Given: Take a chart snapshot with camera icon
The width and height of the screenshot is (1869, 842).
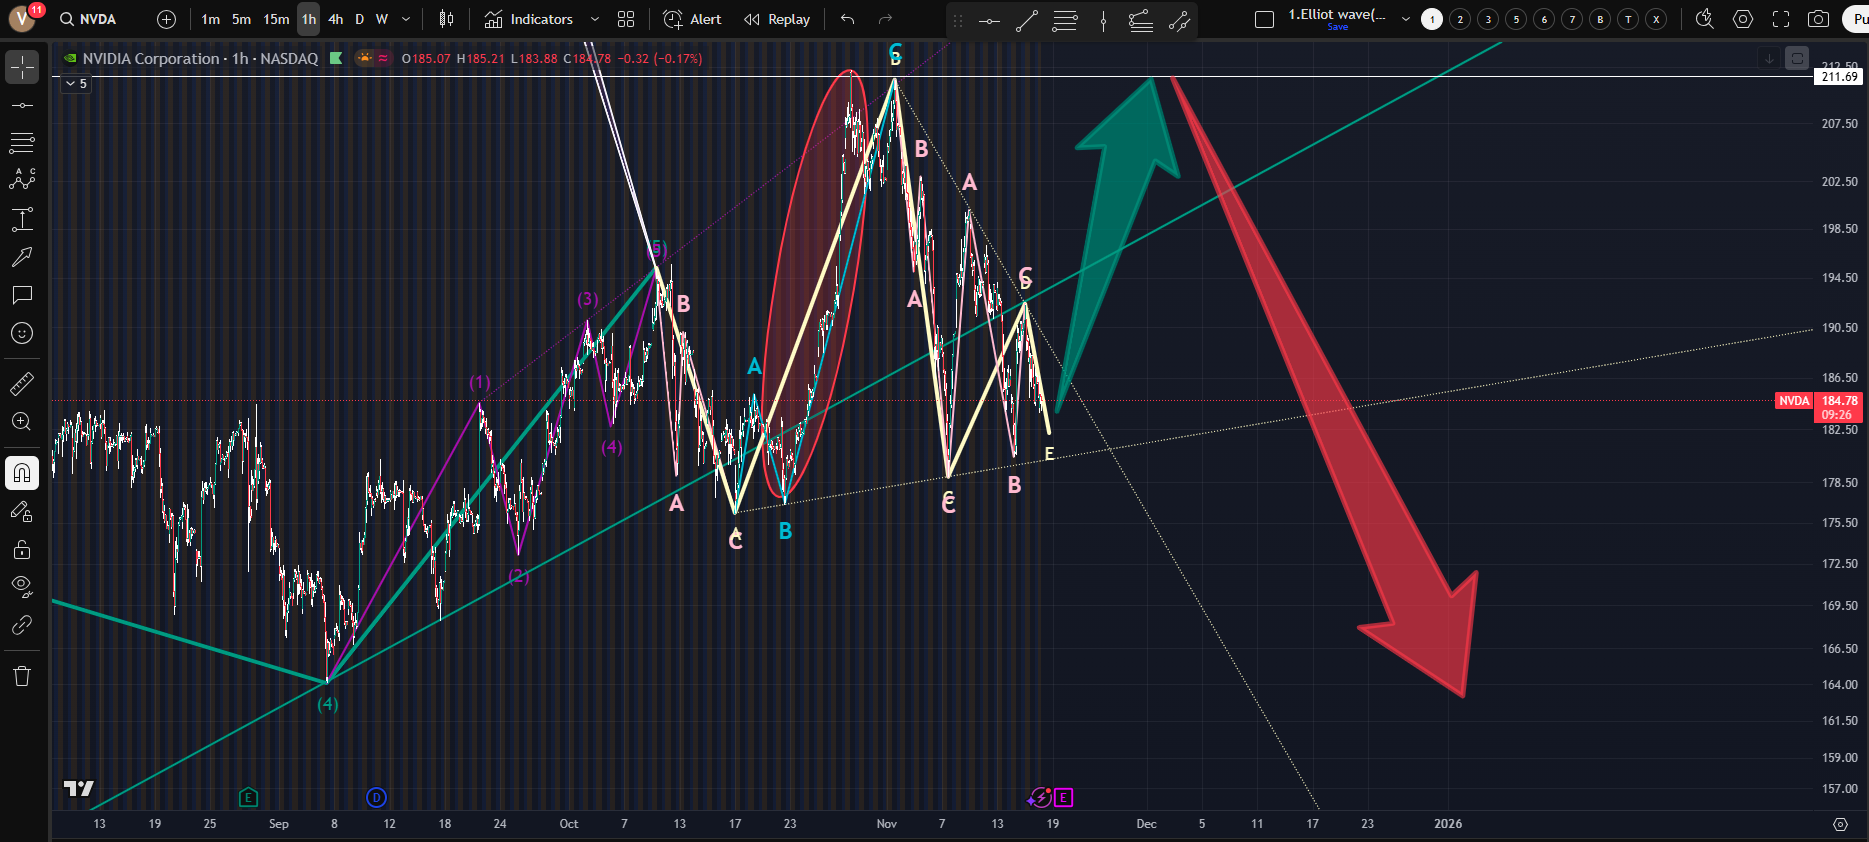Looking at the screenshot, I should coord(1819,19).
